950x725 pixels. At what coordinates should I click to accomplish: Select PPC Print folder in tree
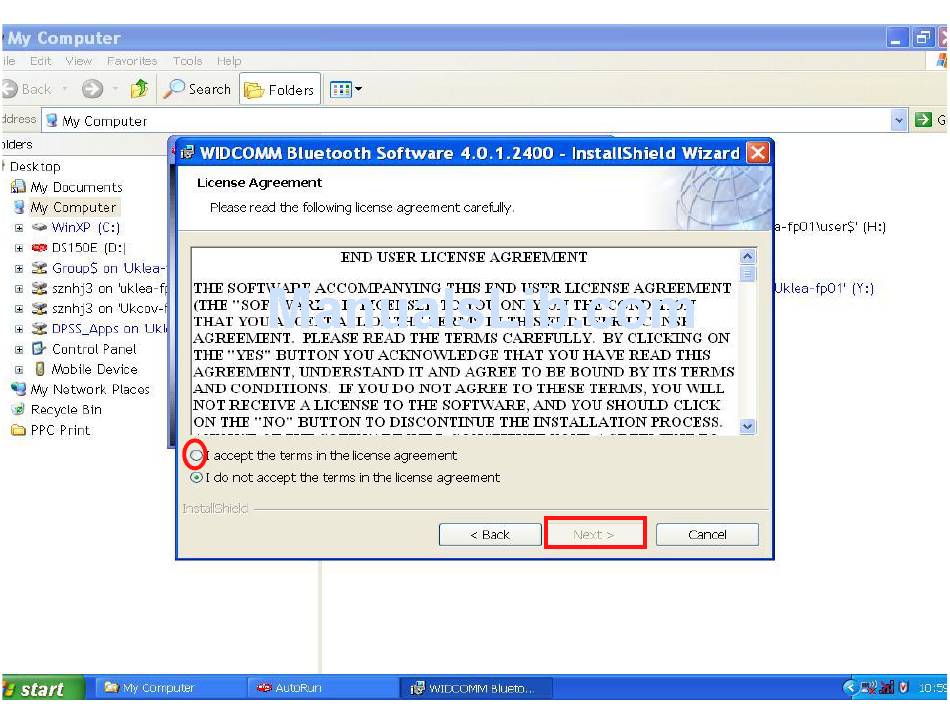pos(60,430)
